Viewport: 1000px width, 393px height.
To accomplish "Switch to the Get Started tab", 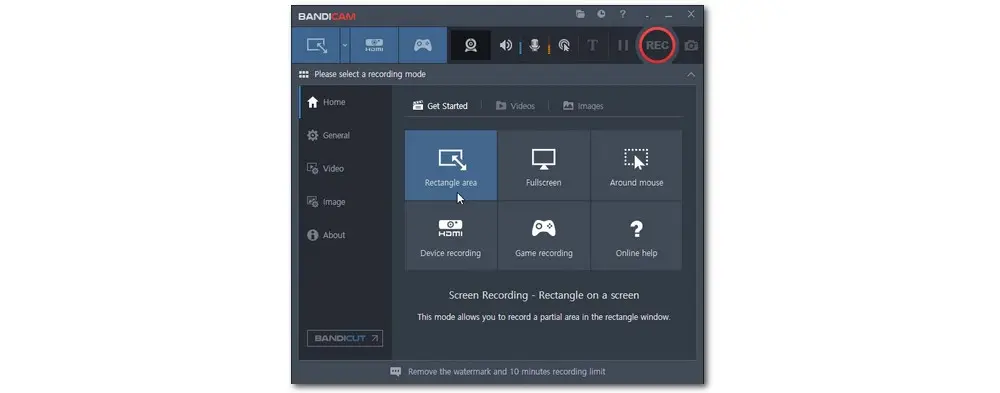I will 440,106.
